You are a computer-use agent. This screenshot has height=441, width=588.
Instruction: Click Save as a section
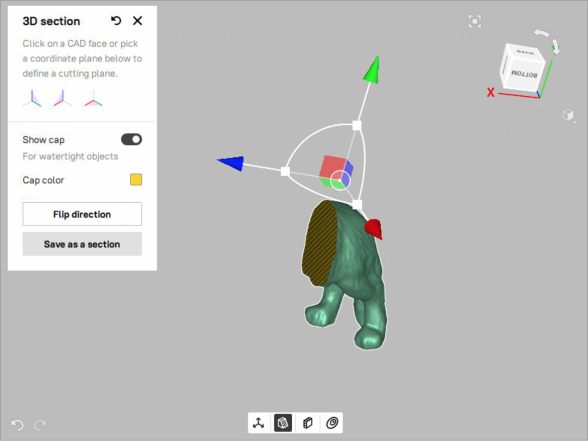[x=82, y=244]
